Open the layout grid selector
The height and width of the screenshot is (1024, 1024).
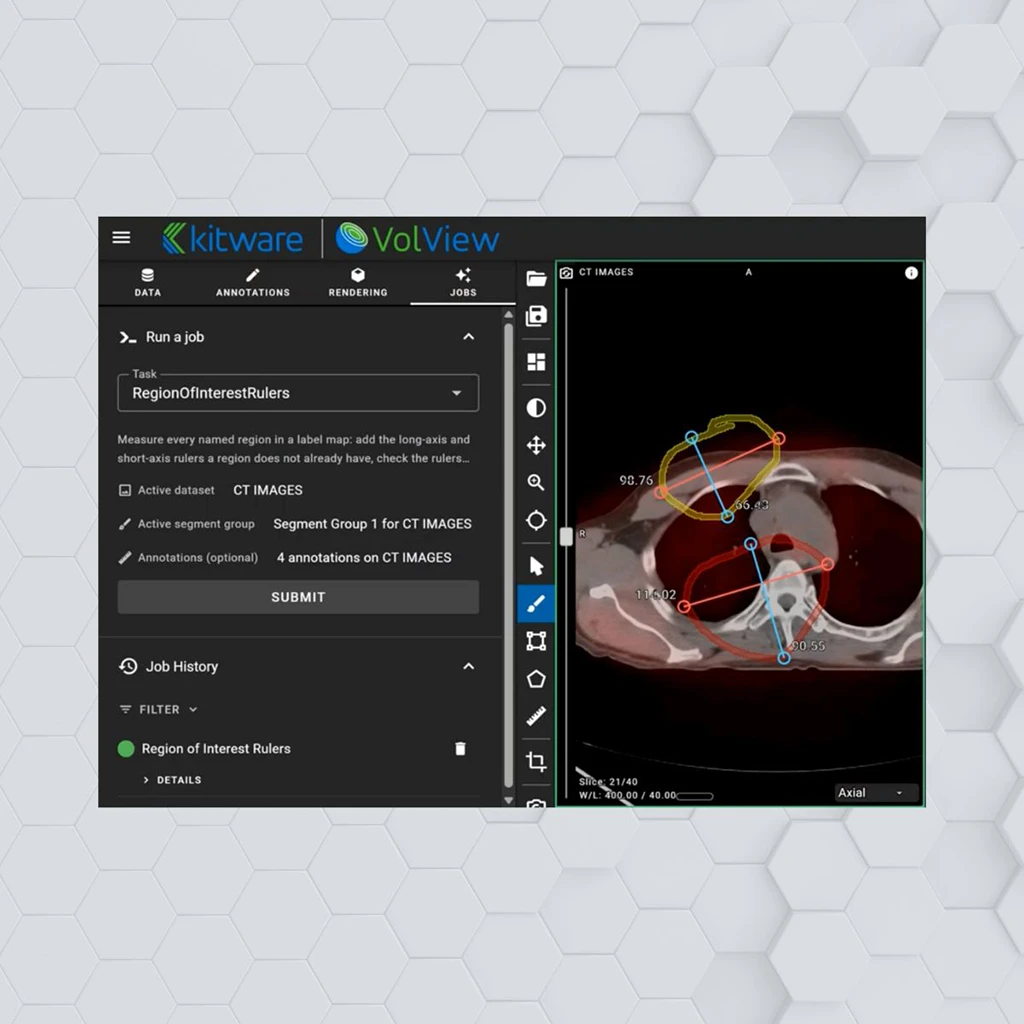click(536, 362)
